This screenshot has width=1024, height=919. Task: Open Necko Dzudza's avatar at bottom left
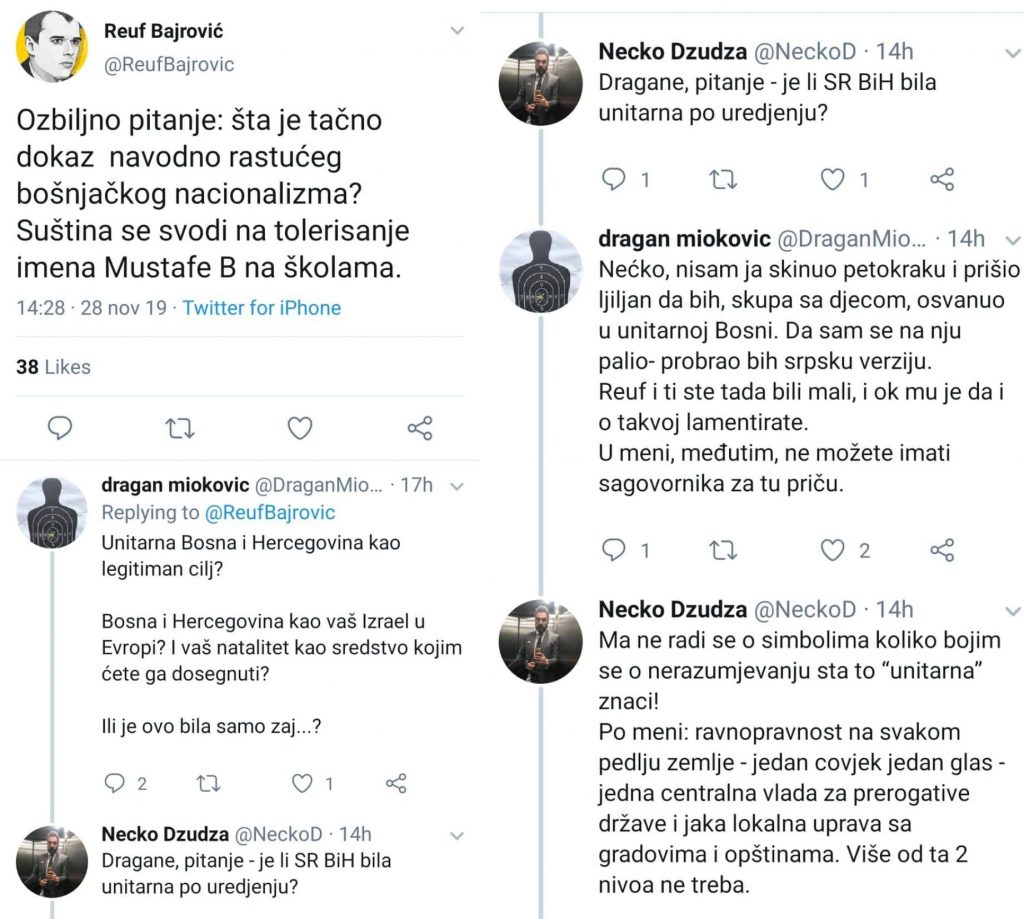tap(52, 862)
